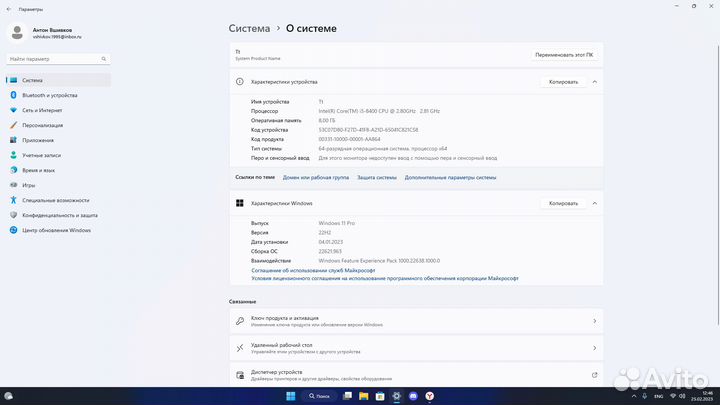The image size is (720, 405).
Task: Click the Игры gamepad icon
Action: pyautogui.click(x=13, y=185)
